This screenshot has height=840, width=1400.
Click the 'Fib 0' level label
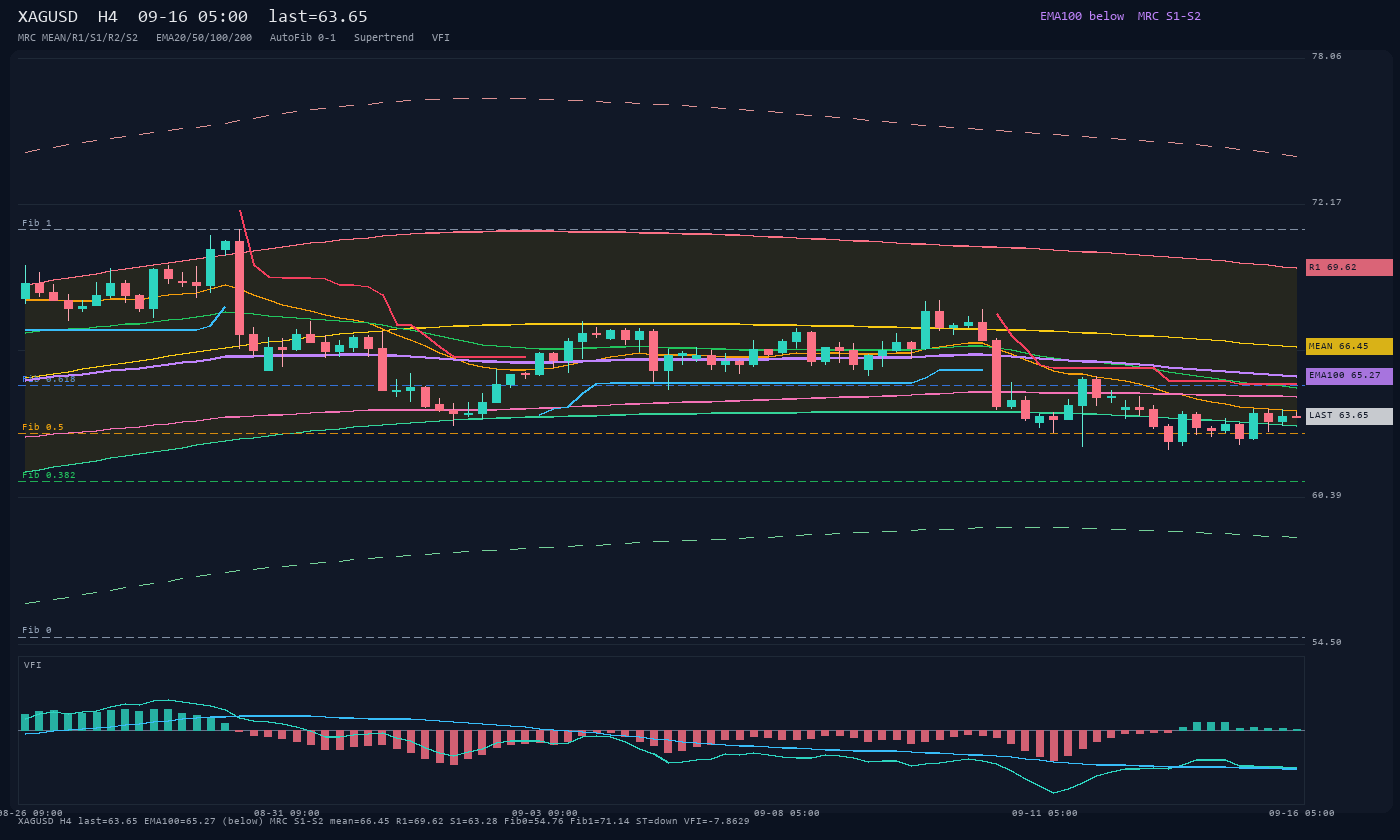tap(37, 630)
